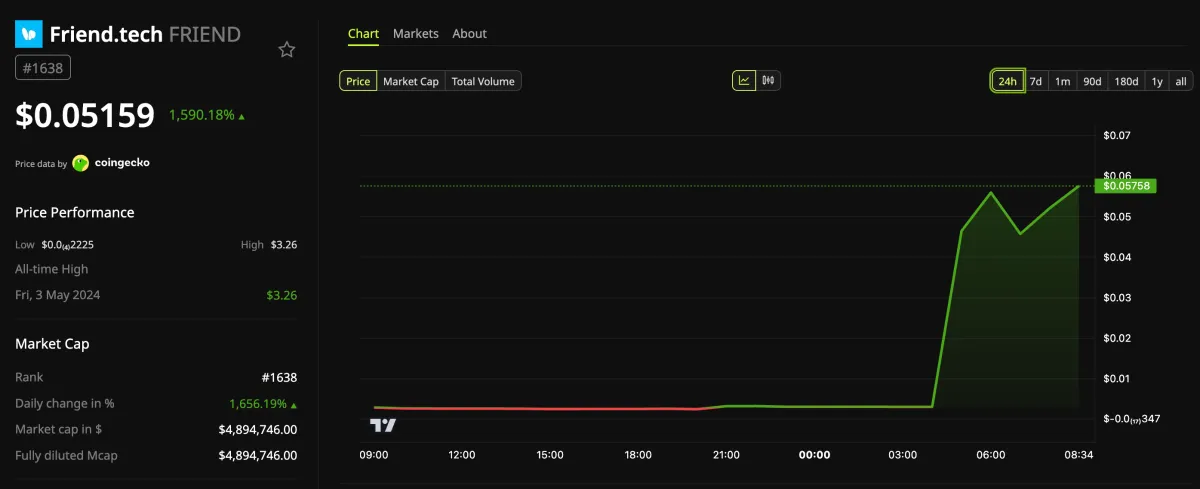Select the 90d time range
Image resolution: width=1200 pixels, height=489 pixels.
[1092, 81]
